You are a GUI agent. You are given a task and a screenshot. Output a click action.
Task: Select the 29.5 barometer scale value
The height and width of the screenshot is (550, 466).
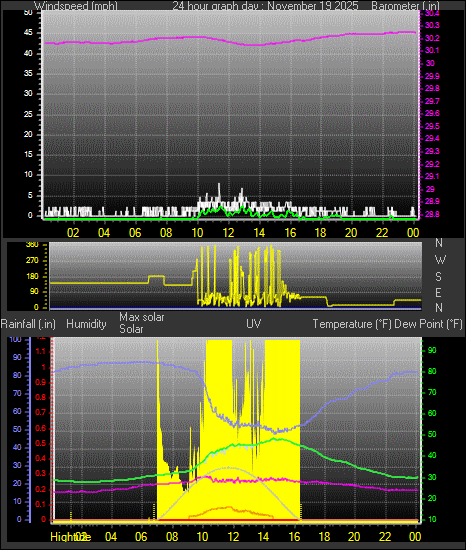click(x=432, y=126)
